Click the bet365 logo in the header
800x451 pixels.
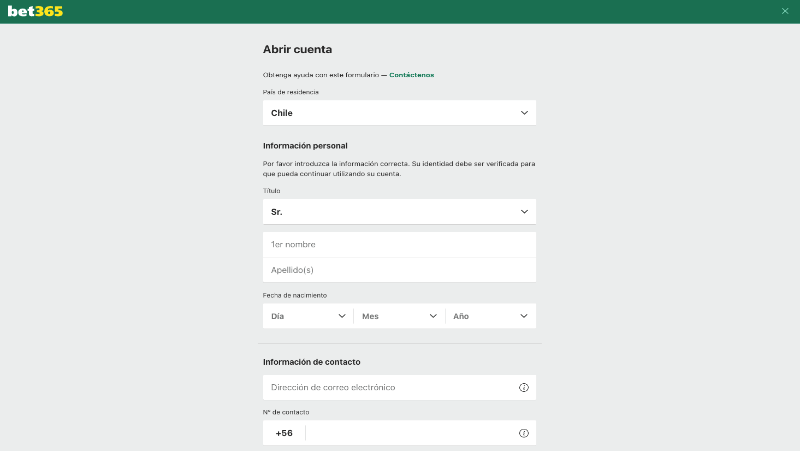pyautogui.click(x=35, y=11)
